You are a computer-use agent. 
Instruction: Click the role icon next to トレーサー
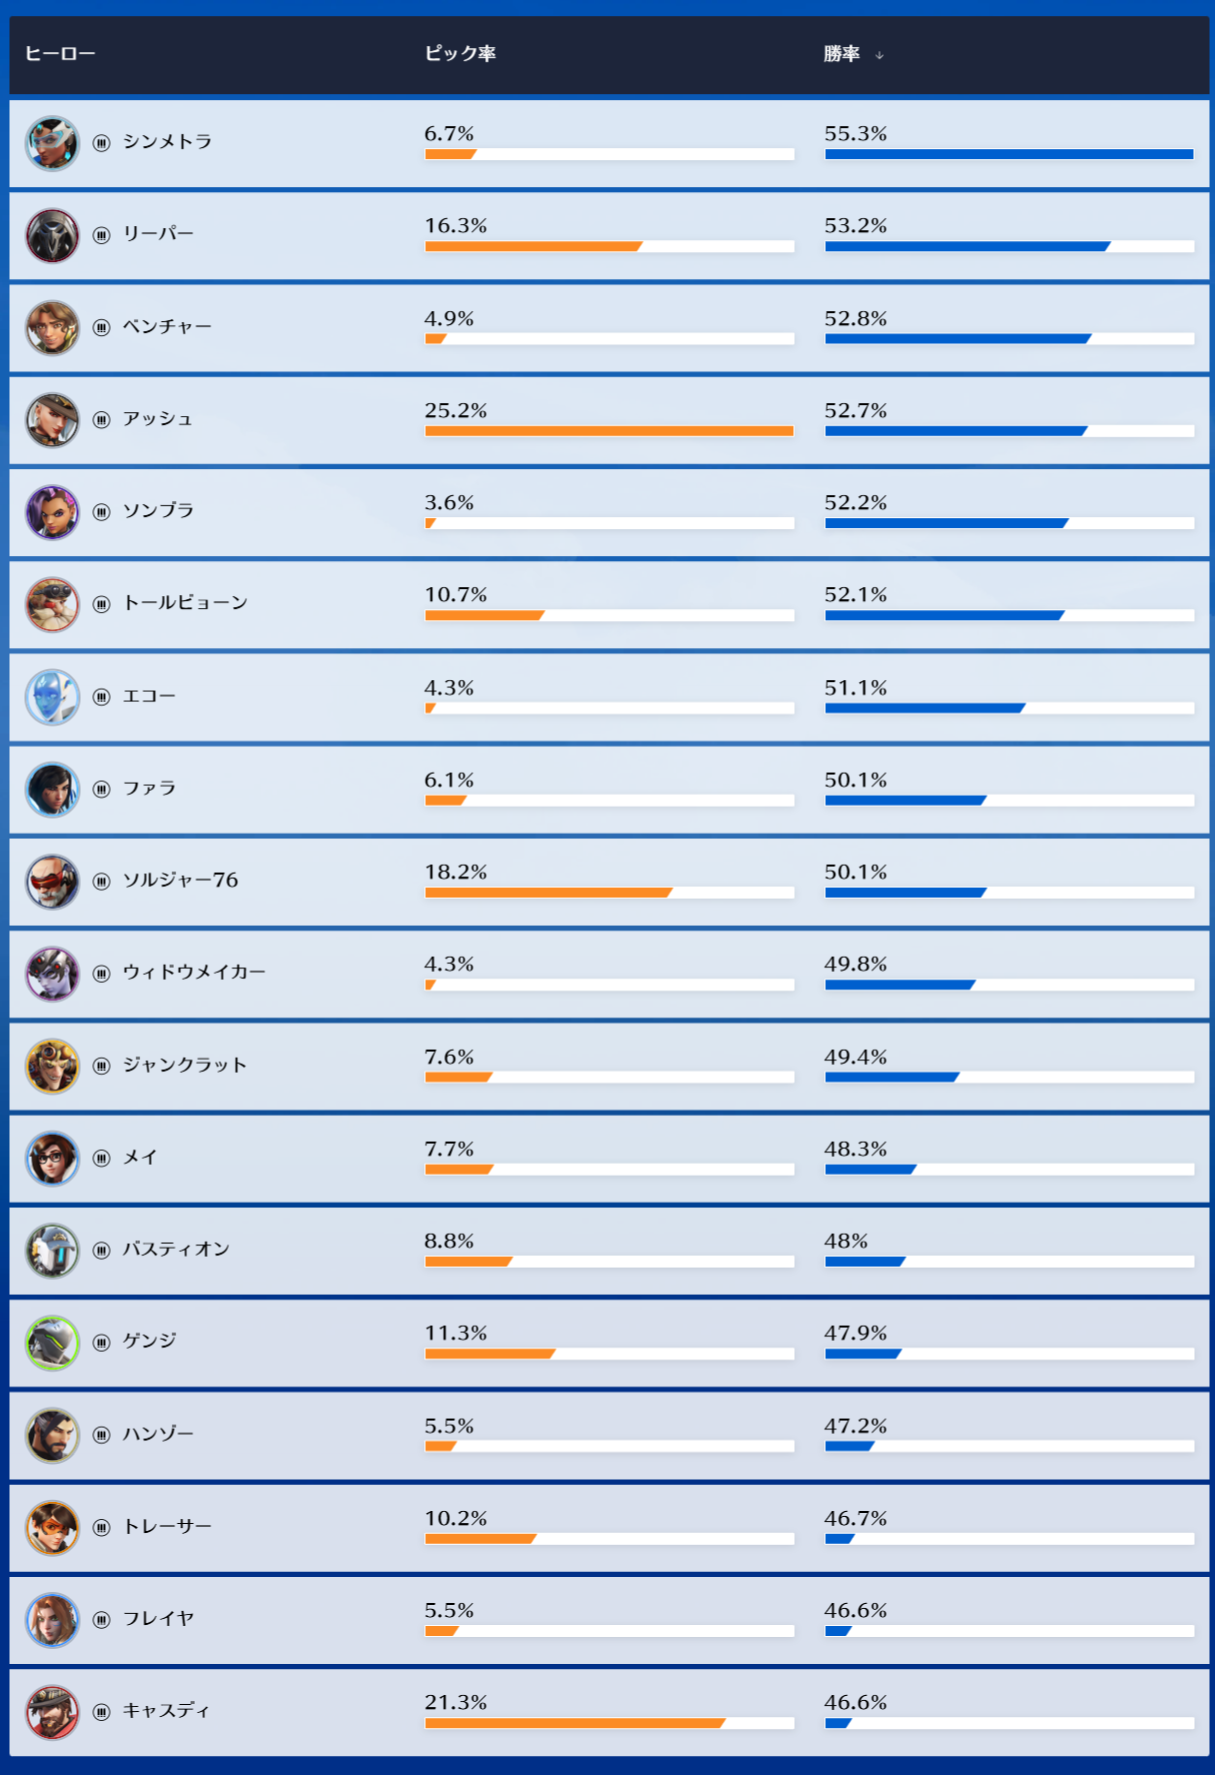coord(101,1527)
